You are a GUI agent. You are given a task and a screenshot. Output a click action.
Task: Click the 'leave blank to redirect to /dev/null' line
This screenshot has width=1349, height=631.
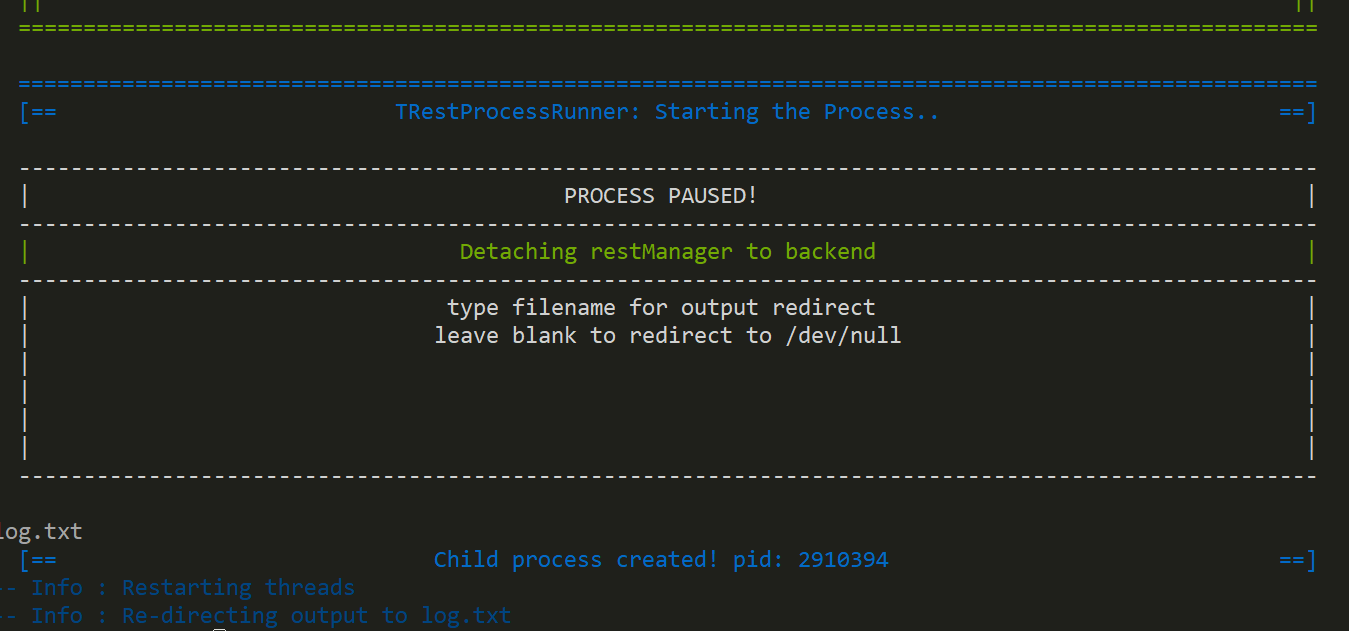click(x=667, y=336)
